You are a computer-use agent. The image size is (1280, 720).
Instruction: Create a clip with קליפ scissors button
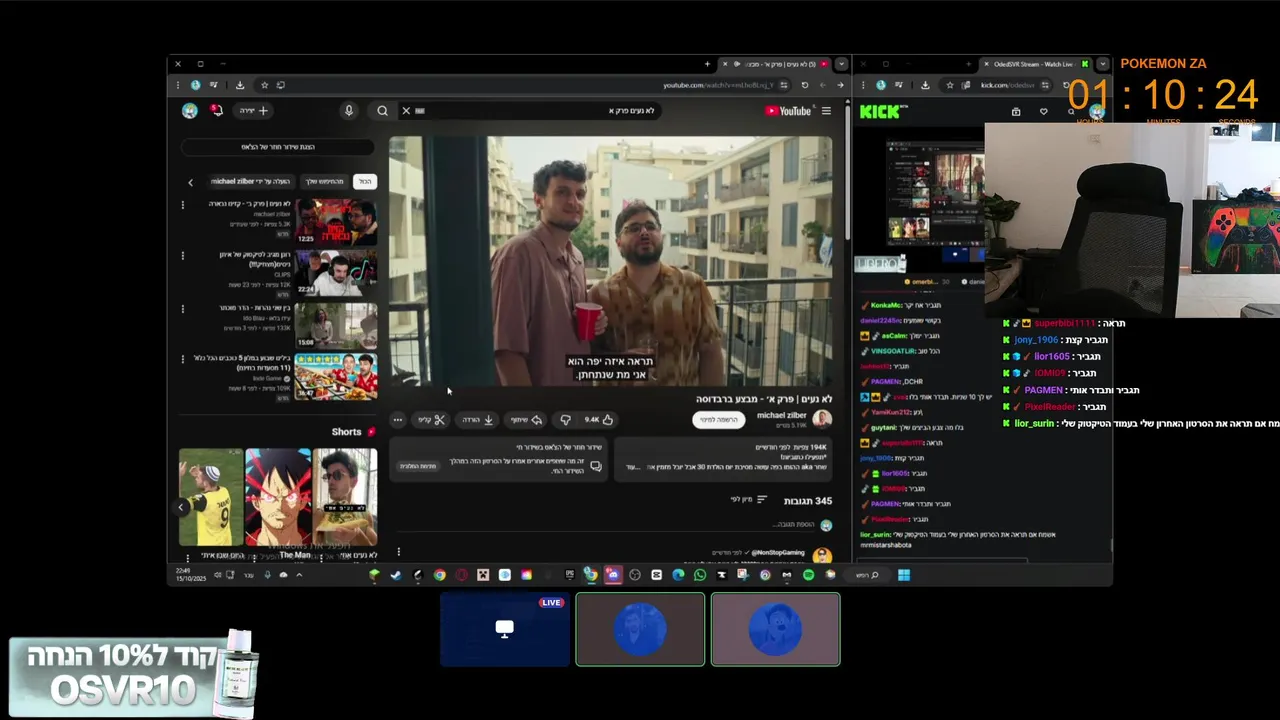[x=432, y=420]
